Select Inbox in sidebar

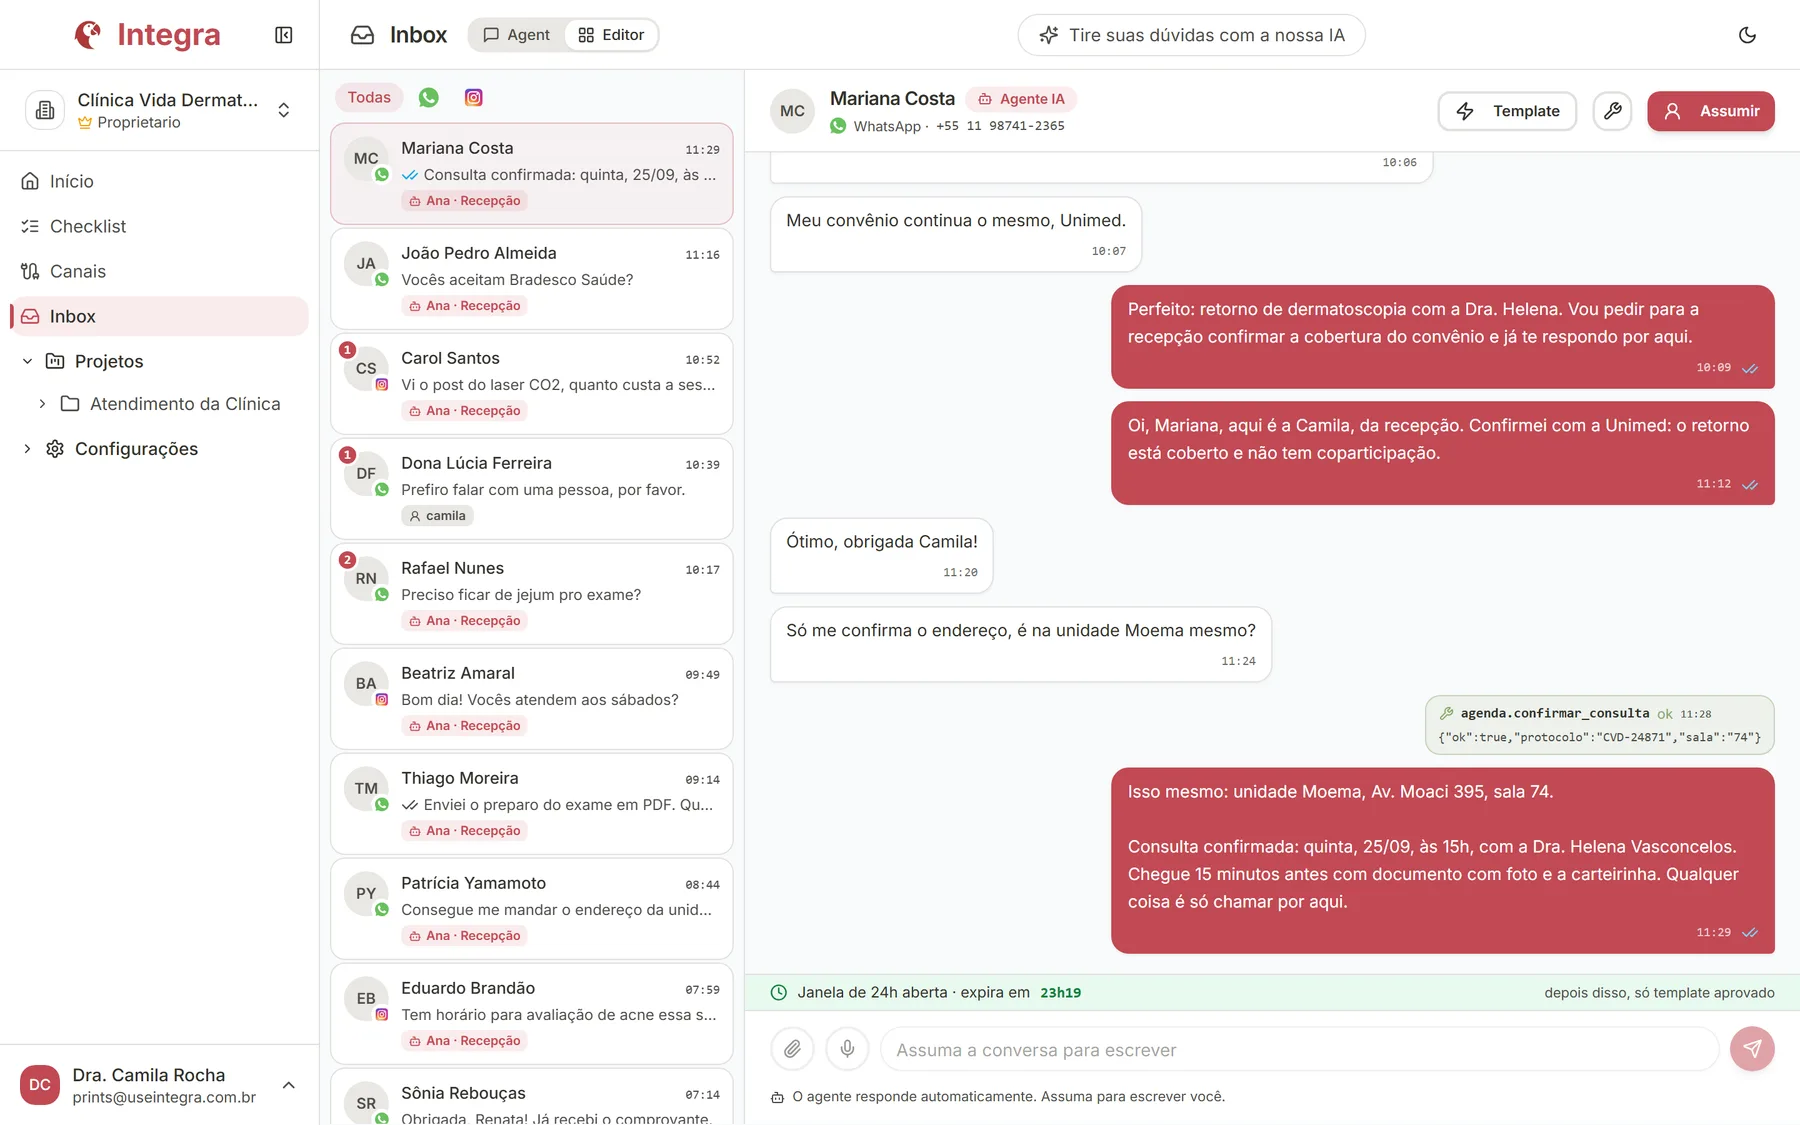(159, 316)
